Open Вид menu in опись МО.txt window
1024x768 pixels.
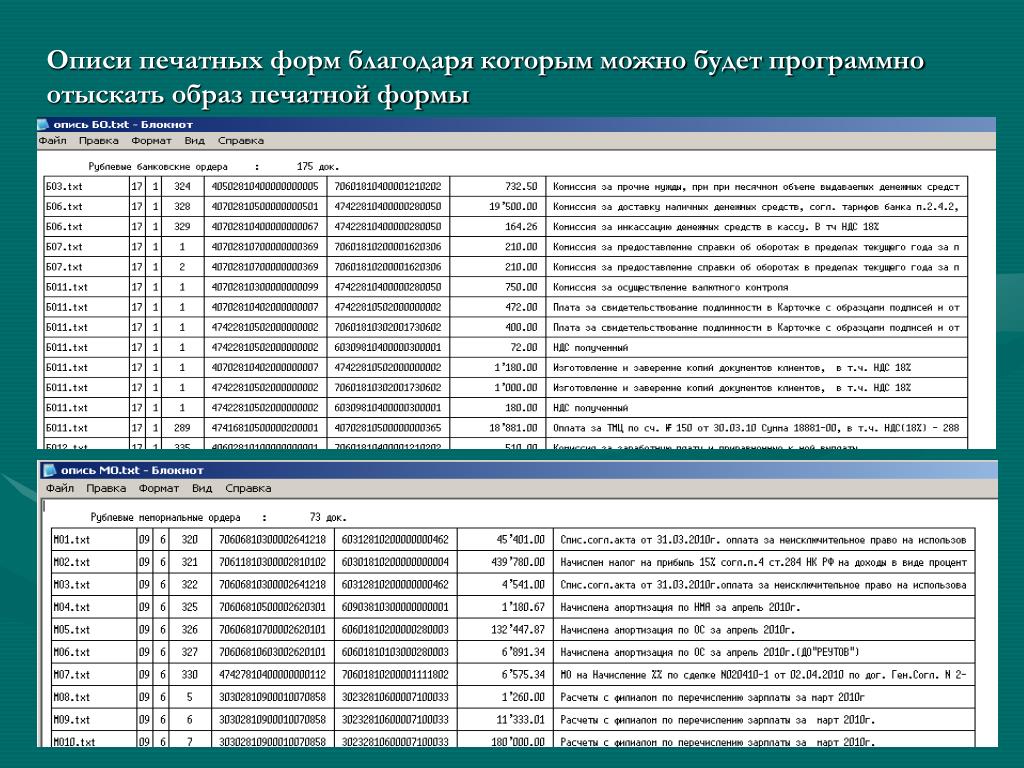202,488
